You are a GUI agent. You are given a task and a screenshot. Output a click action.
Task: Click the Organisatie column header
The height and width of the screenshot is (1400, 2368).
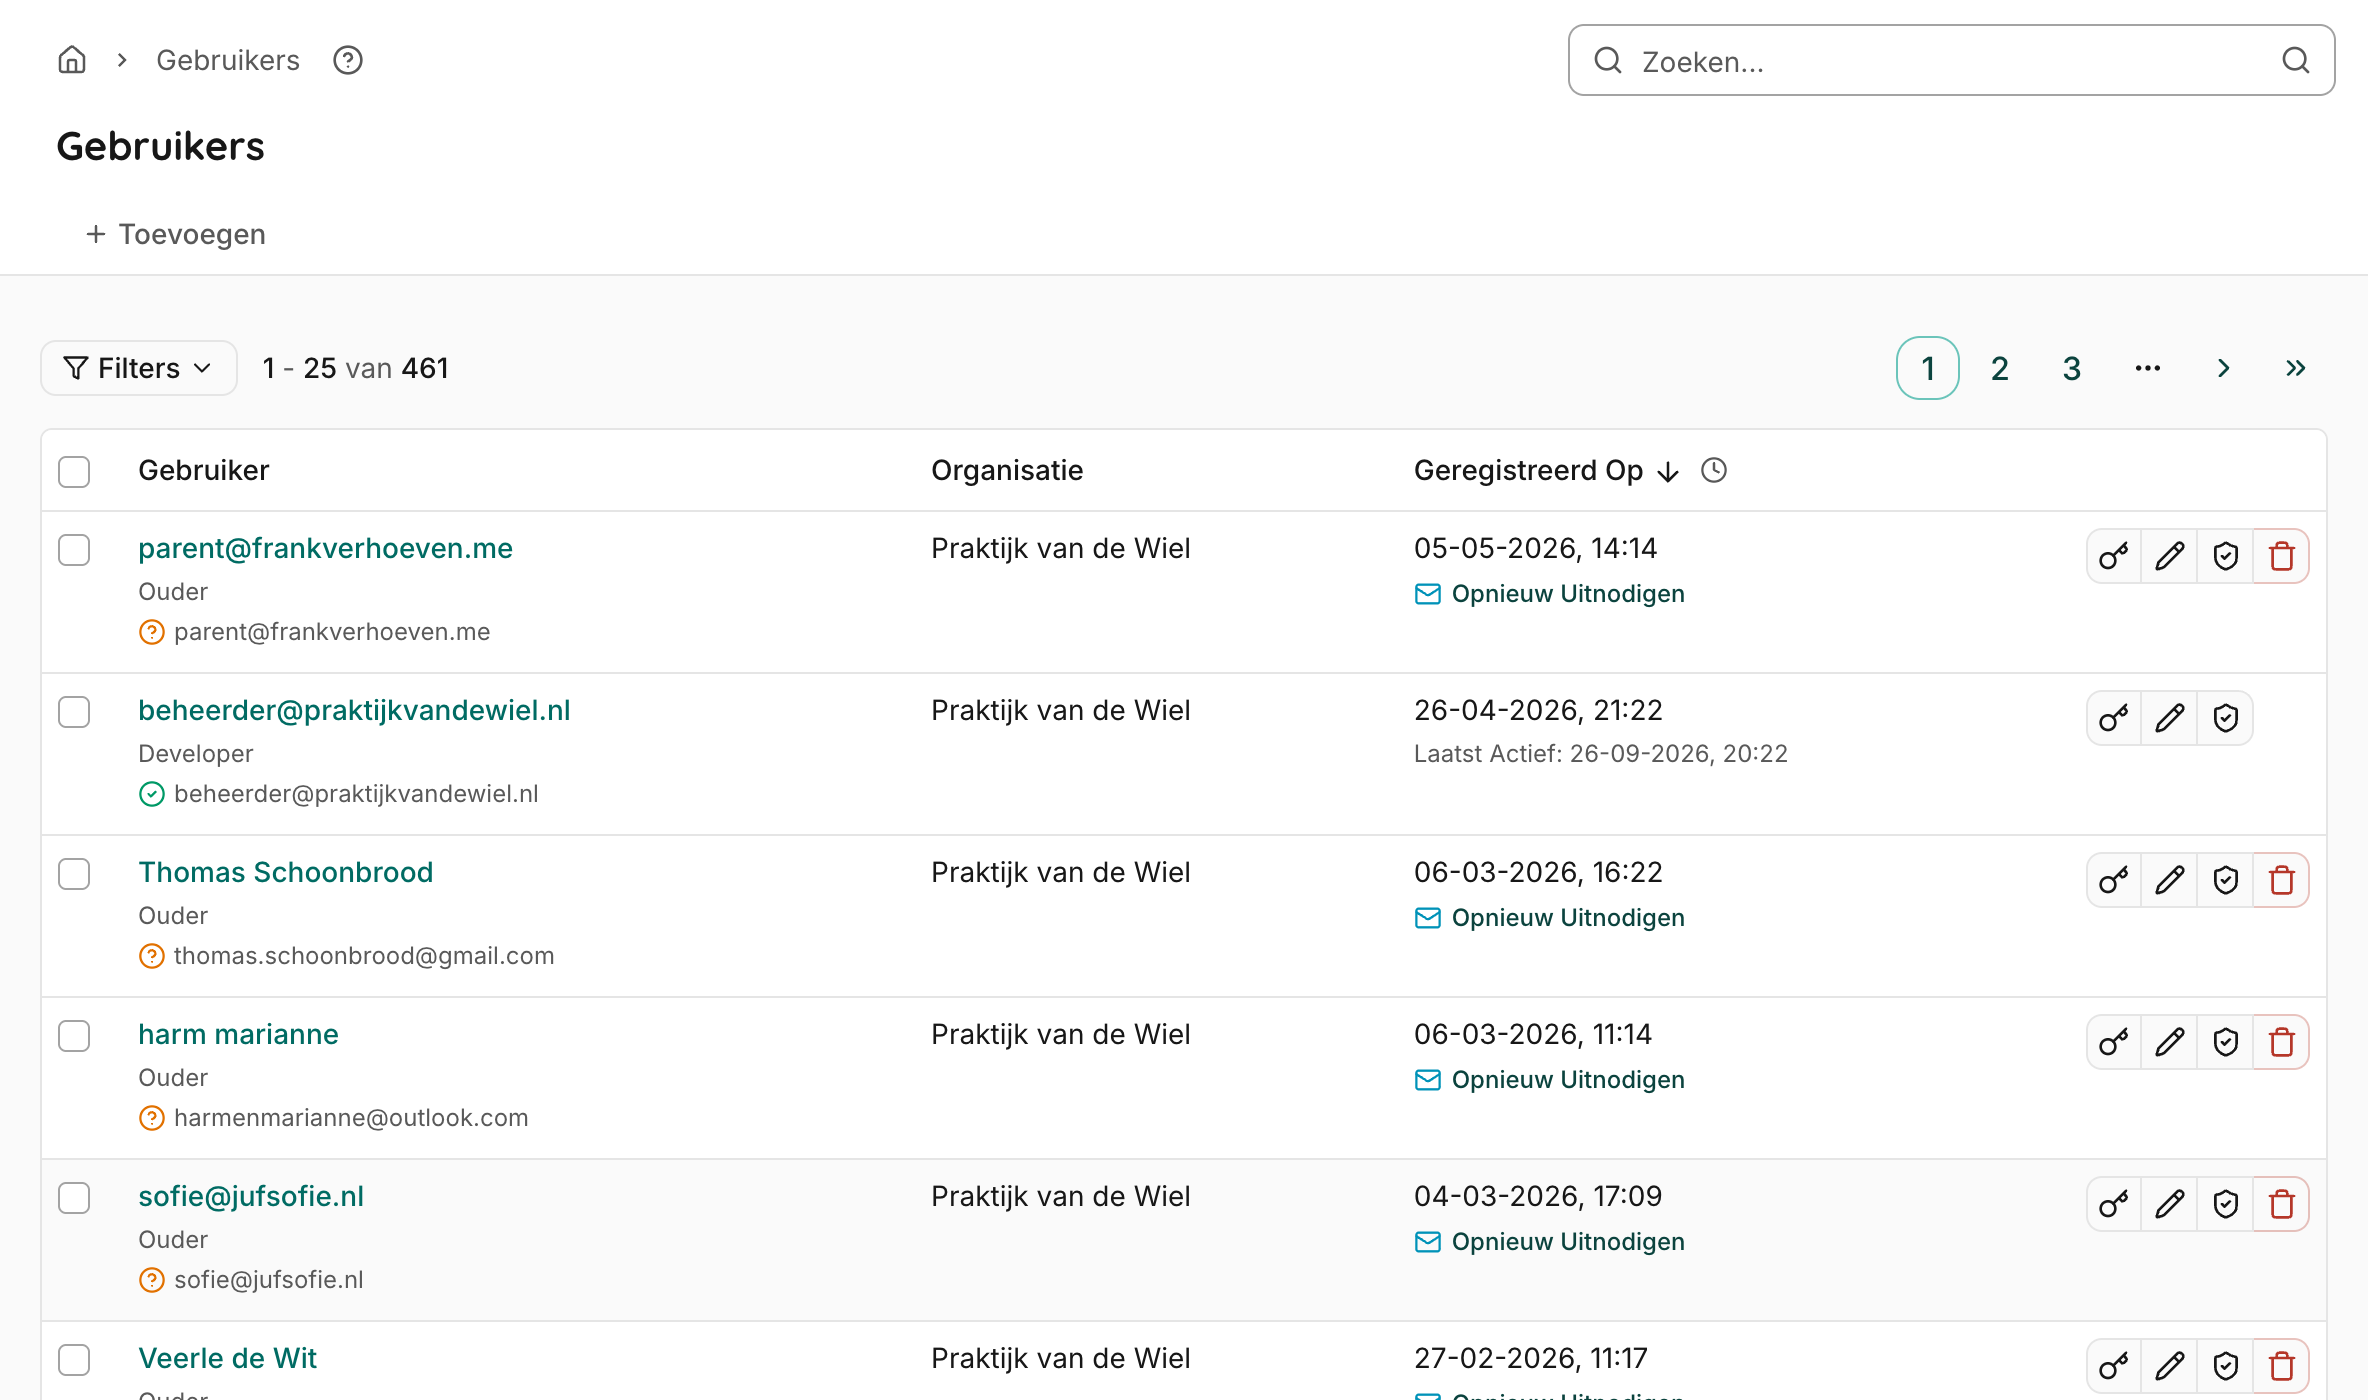point(1007,470)
